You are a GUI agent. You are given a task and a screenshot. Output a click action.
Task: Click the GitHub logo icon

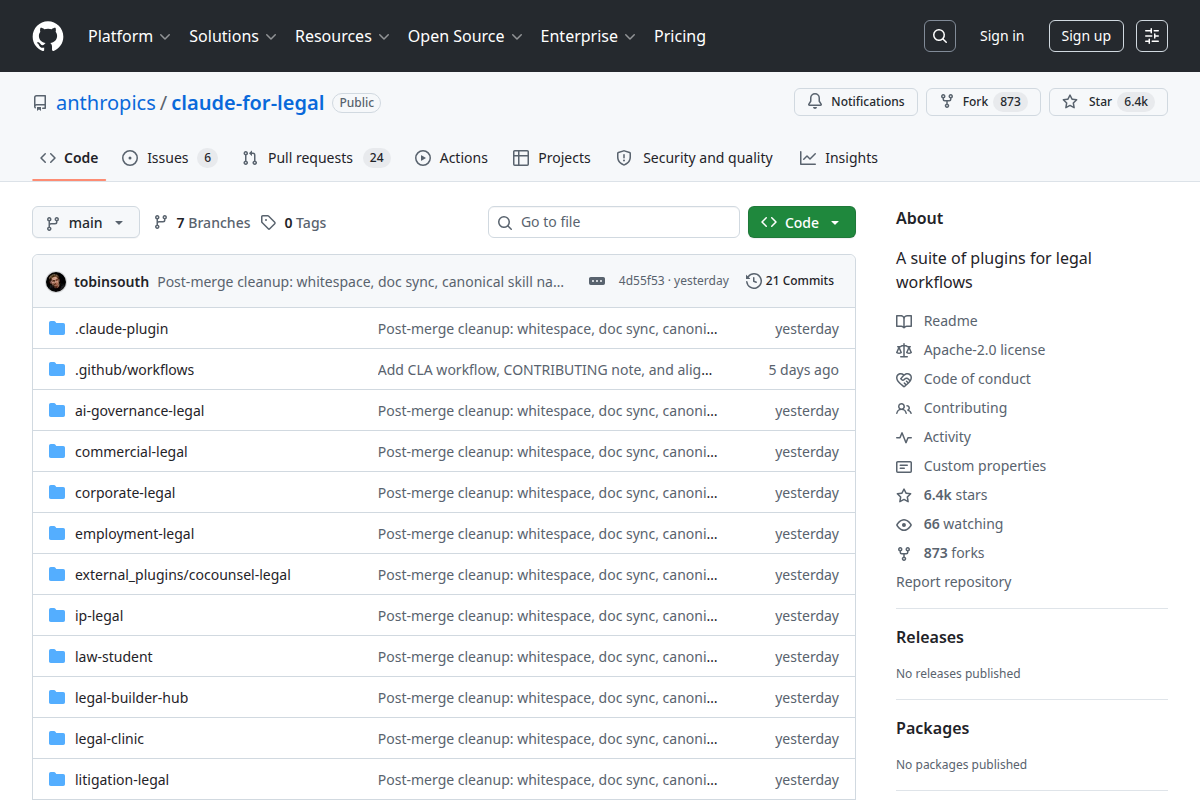(48, 36)
